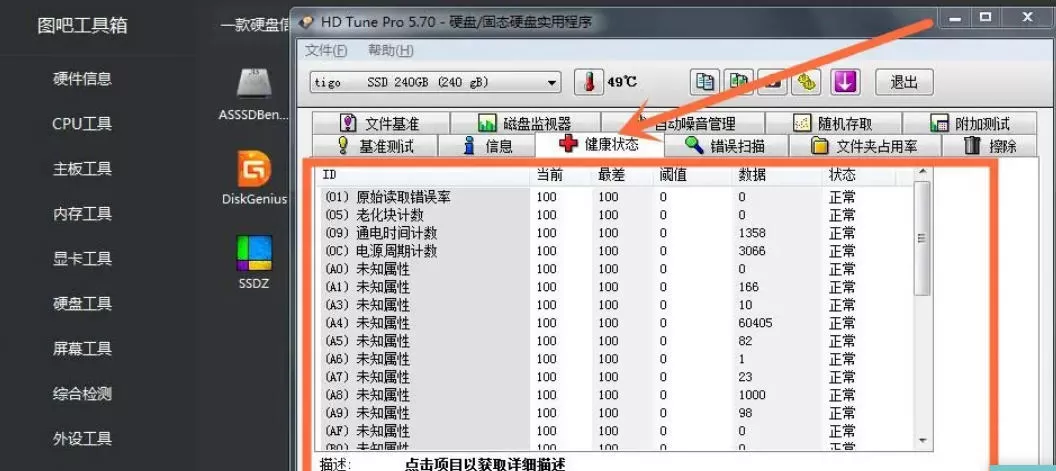Switch to the 附加测试 tab
1056x471 pixels.
[969, 123]
